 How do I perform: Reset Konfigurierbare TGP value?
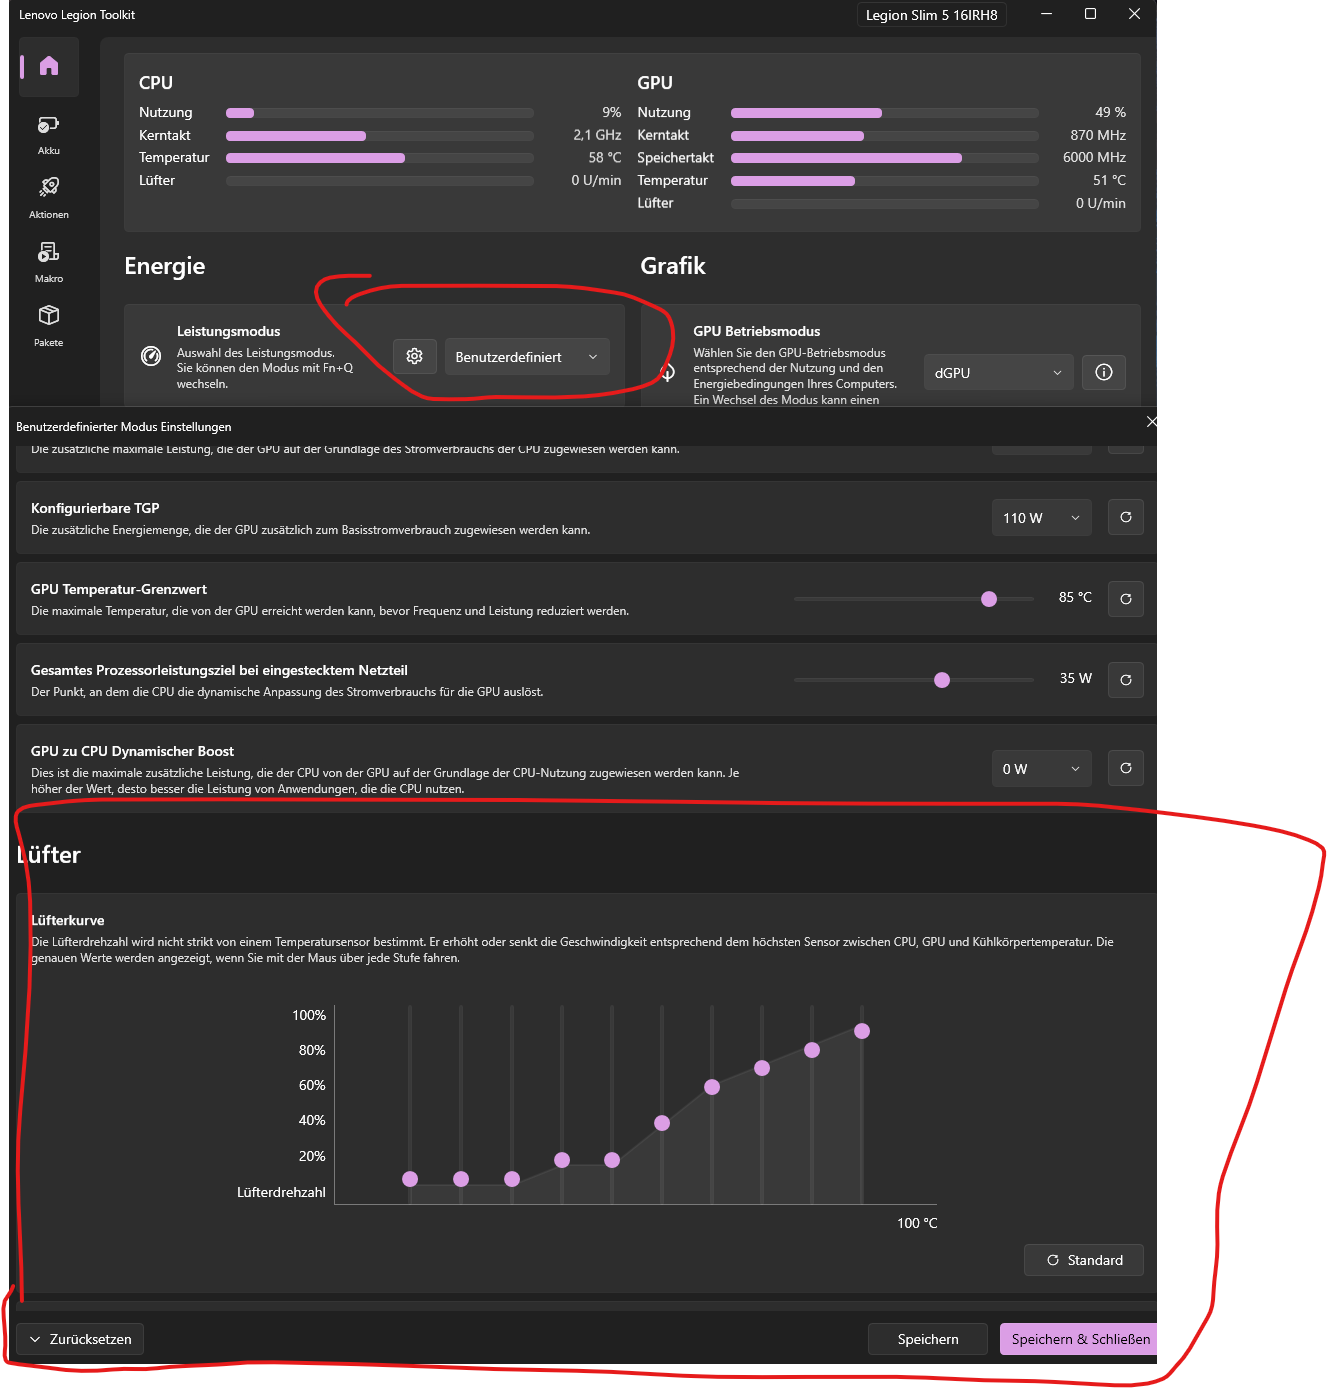(1126, 517)
